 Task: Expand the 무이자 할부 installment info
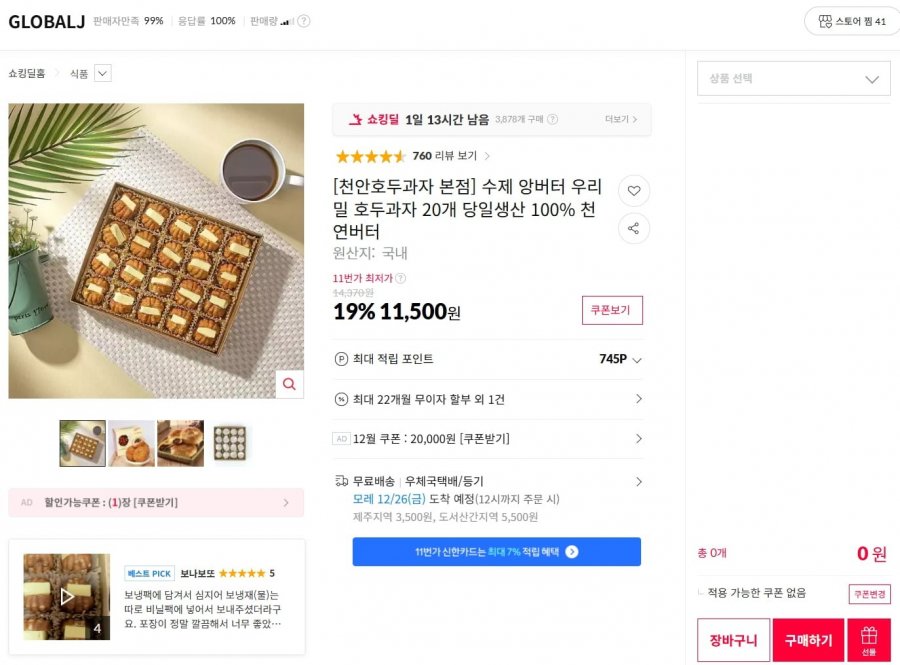click(638, 399)
